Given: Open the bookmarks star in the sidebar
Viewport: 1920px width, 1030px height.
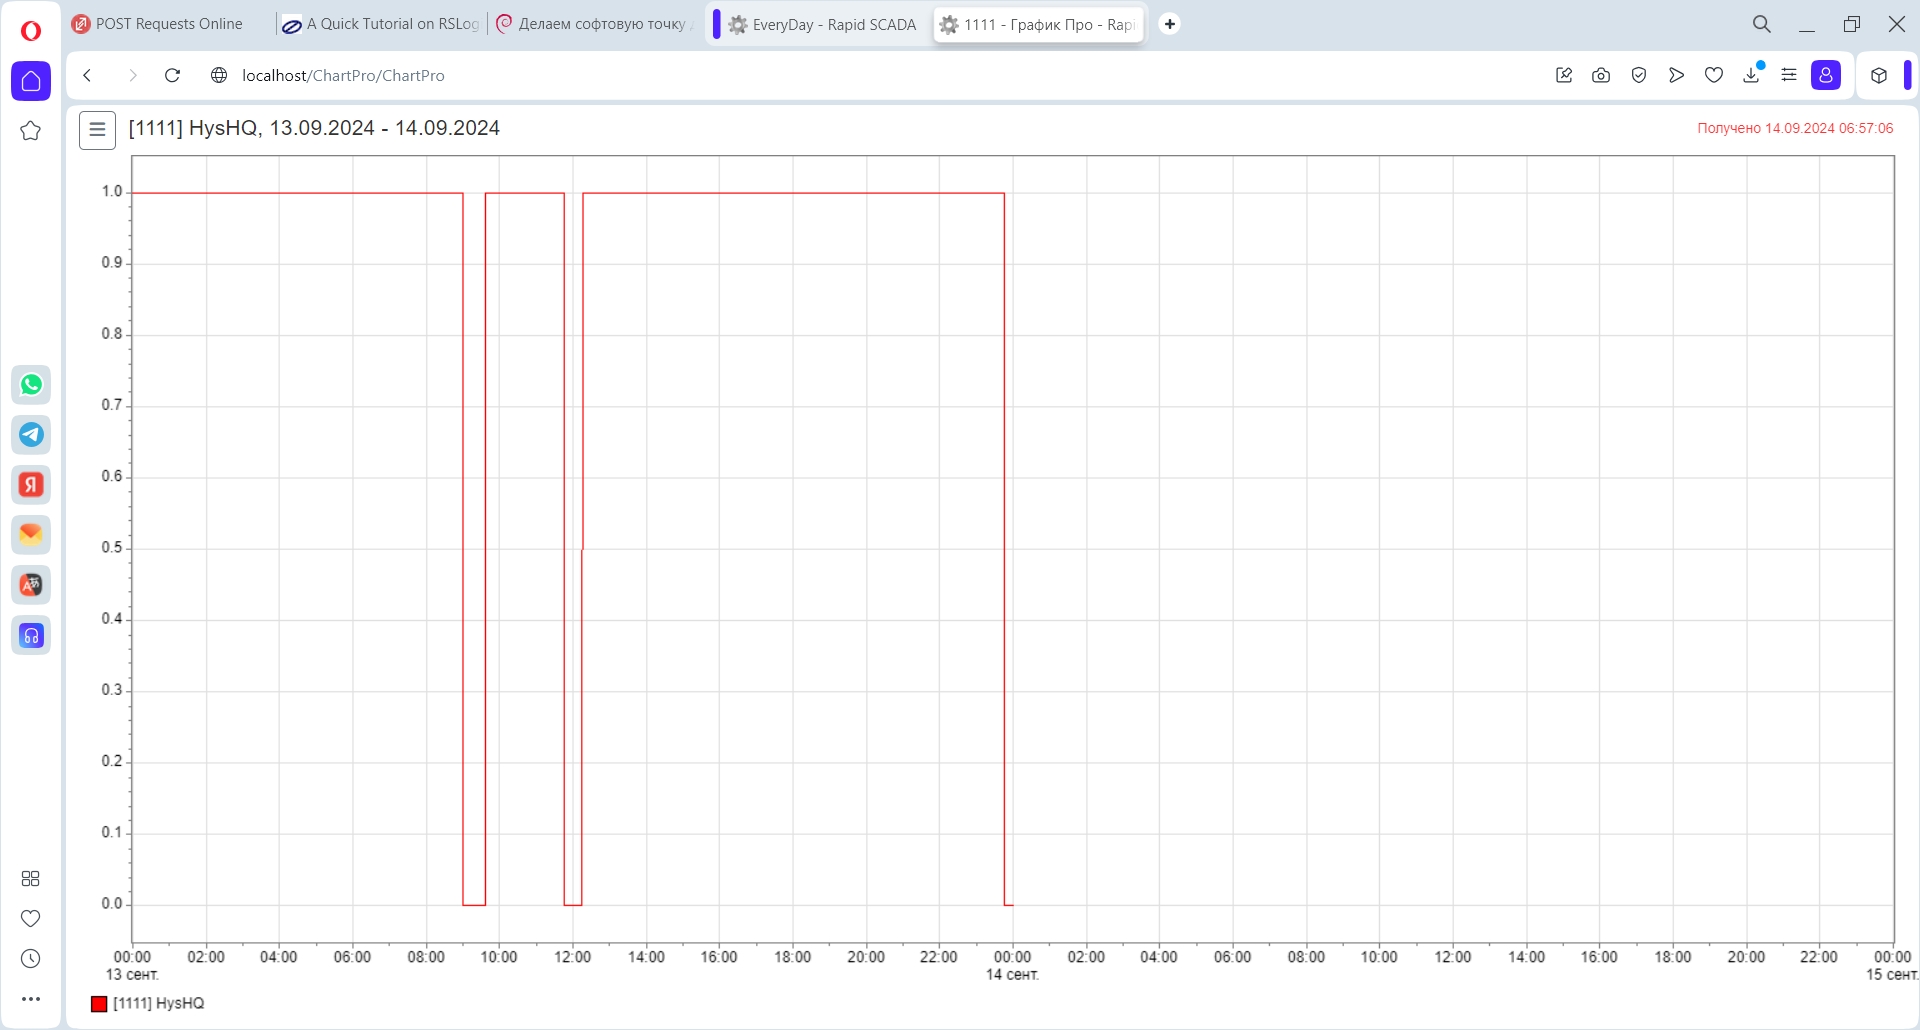Looking at the screenshot, I should (31, 131).
